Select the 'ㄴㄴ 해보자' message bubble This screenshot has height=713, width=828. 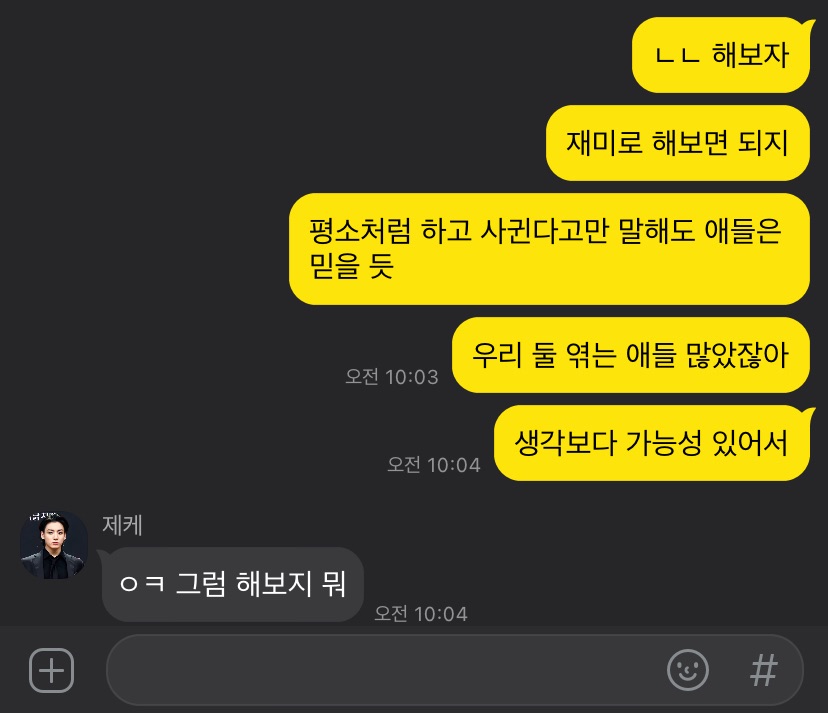click(721, 55)
